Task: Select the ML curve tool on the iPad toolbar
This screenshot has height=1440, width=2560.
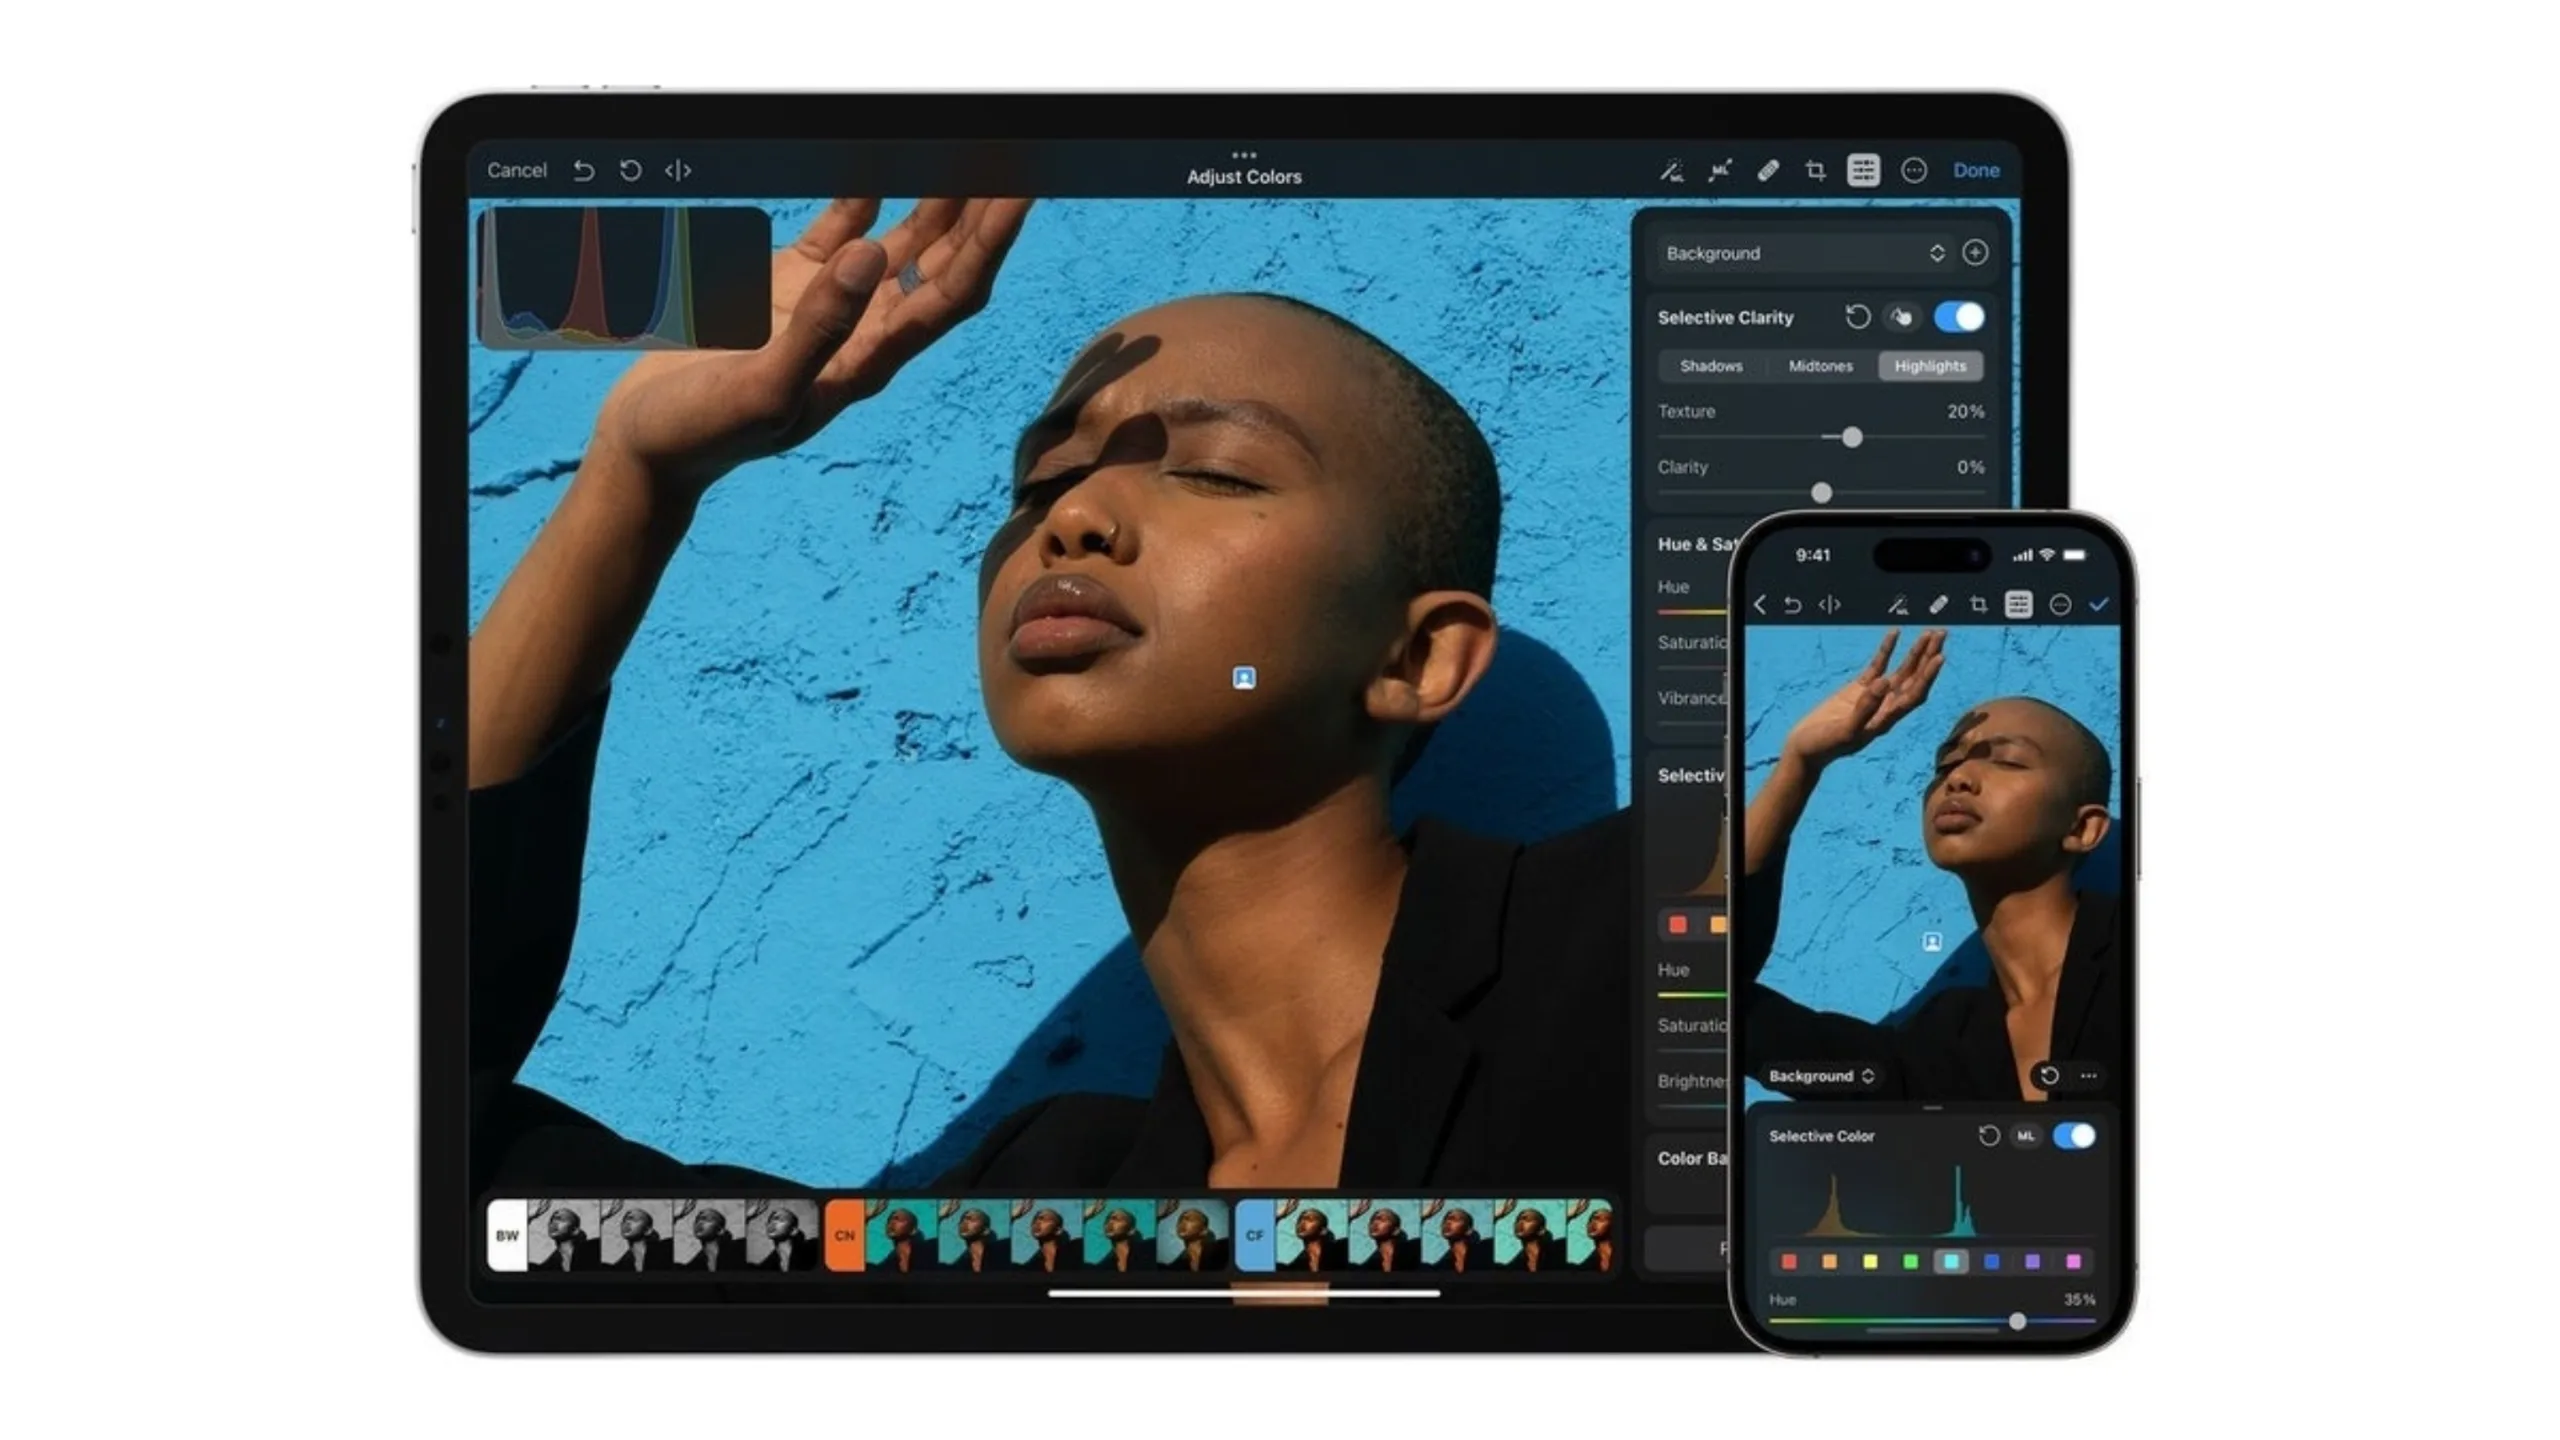Action: point(1719,171)
